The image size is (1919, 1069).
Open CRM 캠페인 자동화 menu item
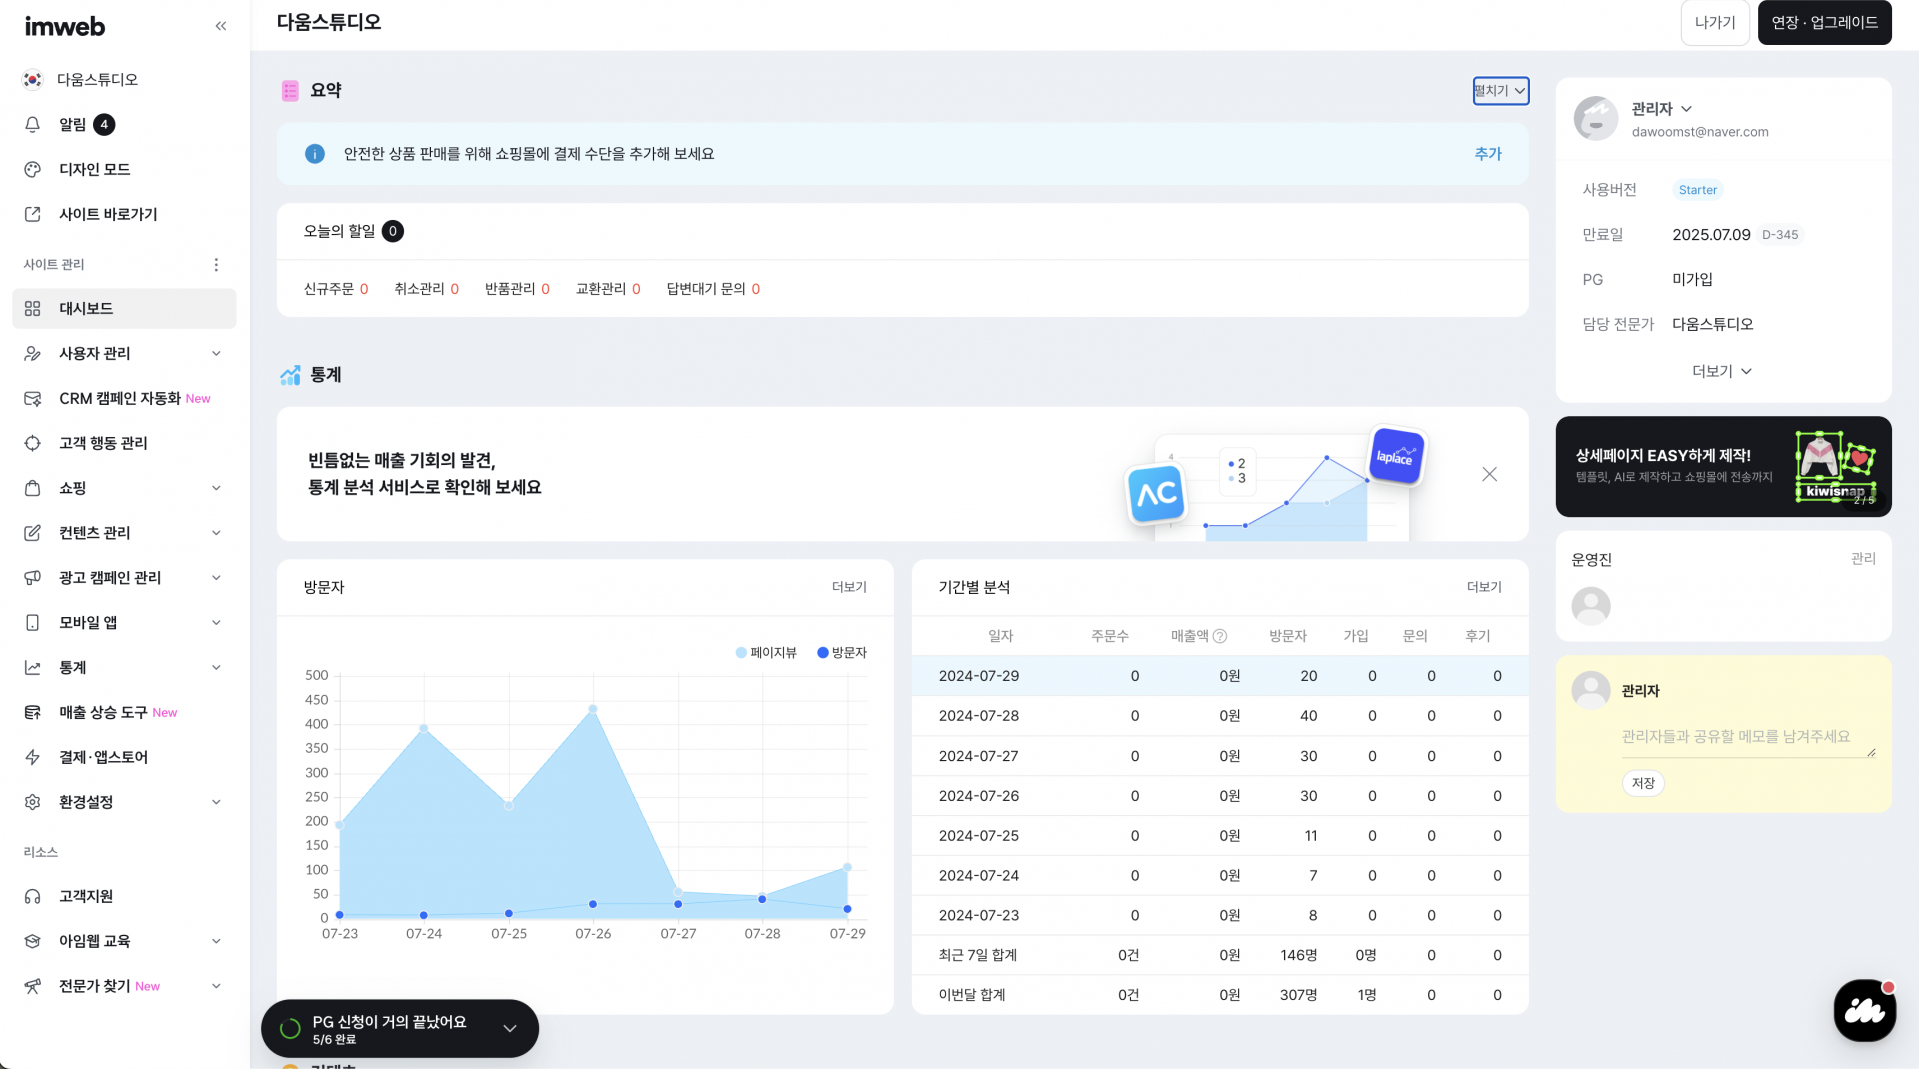pyautogui.click(x=119, y=398)
